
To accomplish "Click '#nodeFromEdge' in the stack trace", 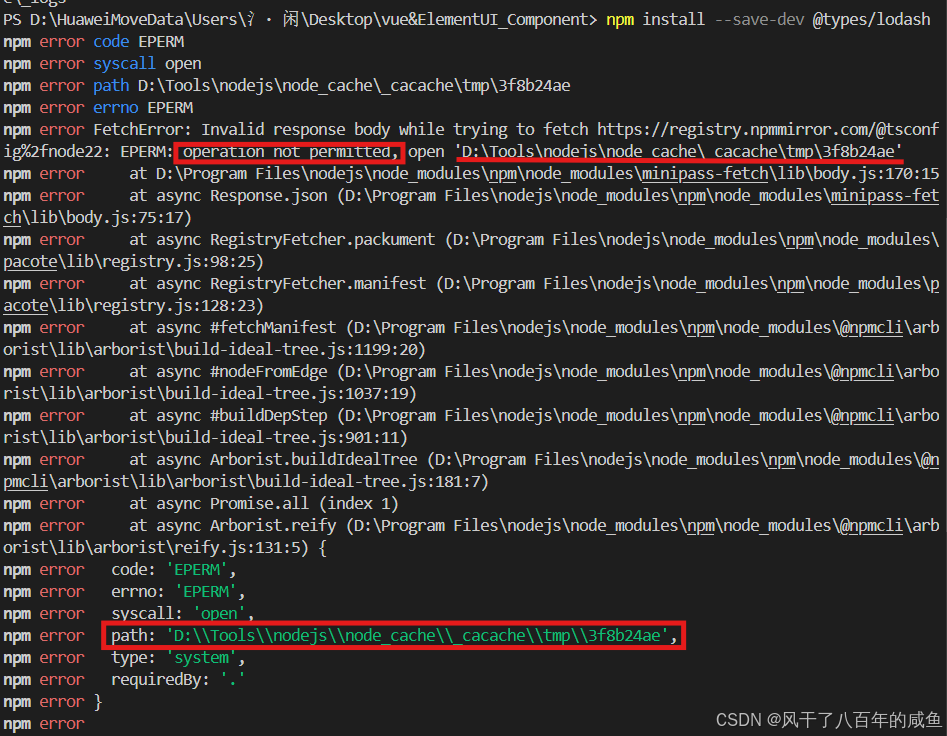I will 269,371.
